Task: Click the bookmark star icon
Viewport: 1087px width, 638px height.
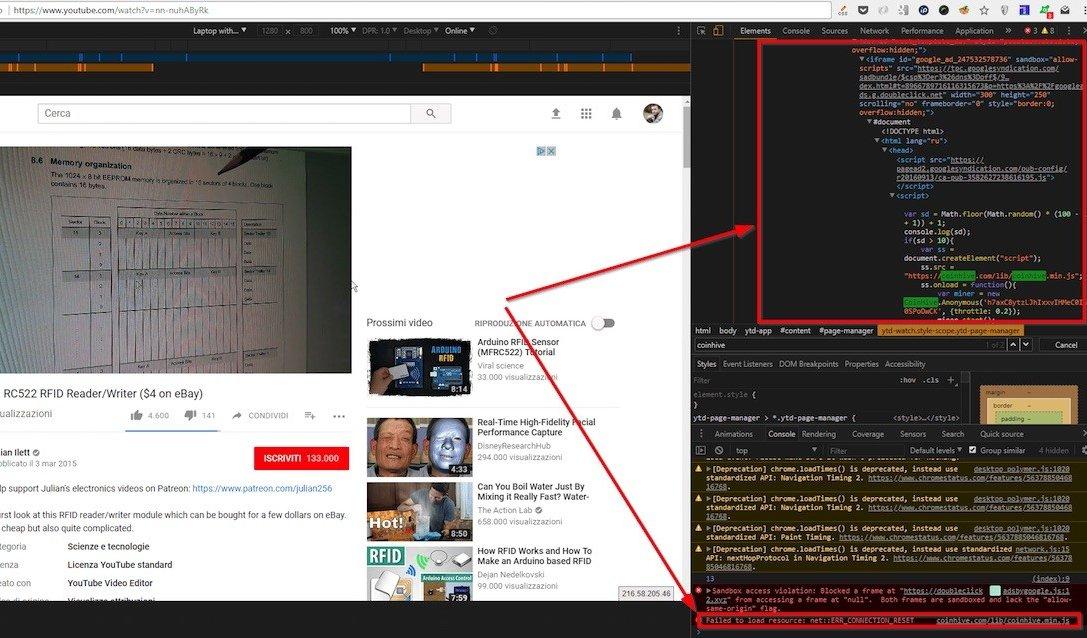Action: click(984, 10)
